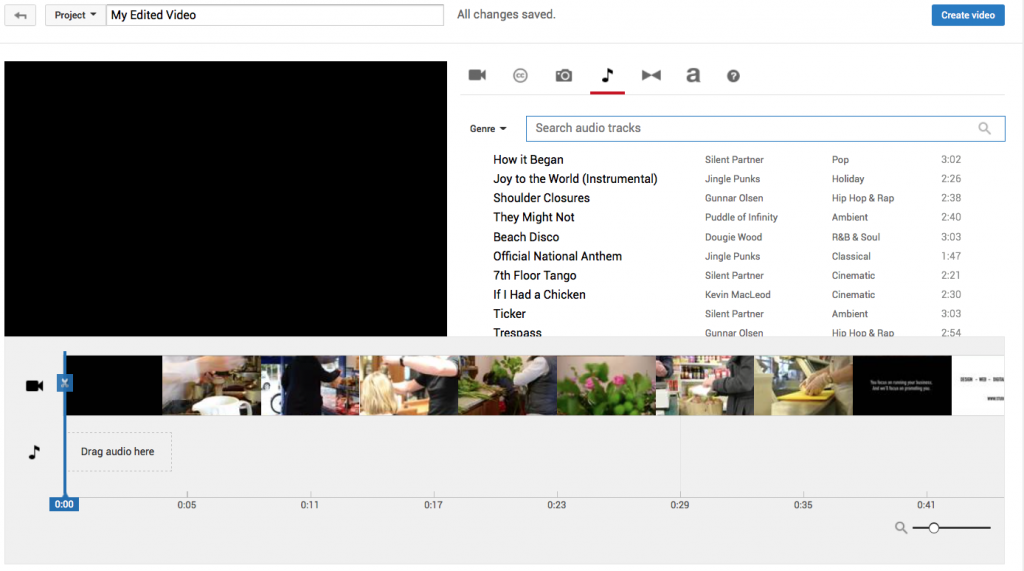Viewport: 1024px width, 571px height.
Task: Select the '7th Floor Tango' track
Action: click(535, 275)
